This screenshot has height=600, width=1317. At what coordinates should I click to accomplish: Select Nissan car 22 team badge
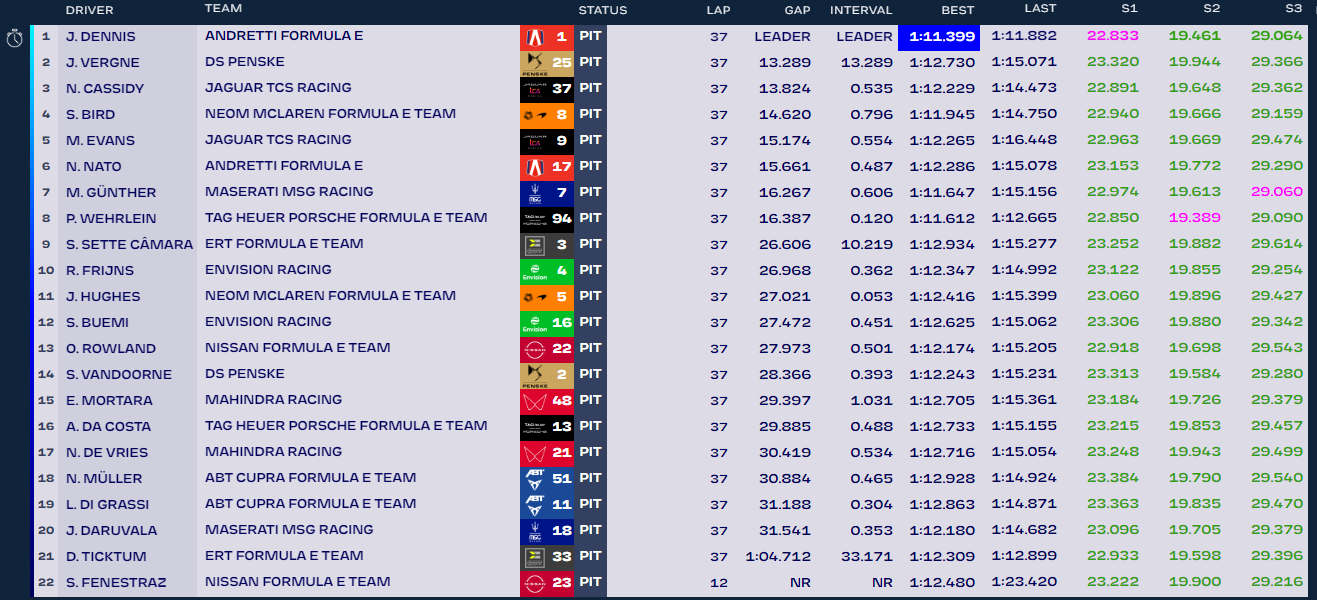pos(546,349)
